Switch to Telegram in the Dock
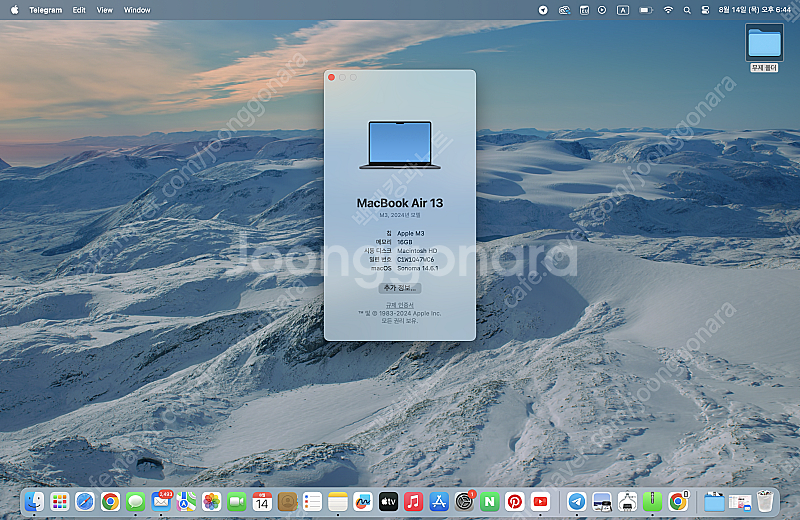 pyautogui.click(x=577, y=502)
